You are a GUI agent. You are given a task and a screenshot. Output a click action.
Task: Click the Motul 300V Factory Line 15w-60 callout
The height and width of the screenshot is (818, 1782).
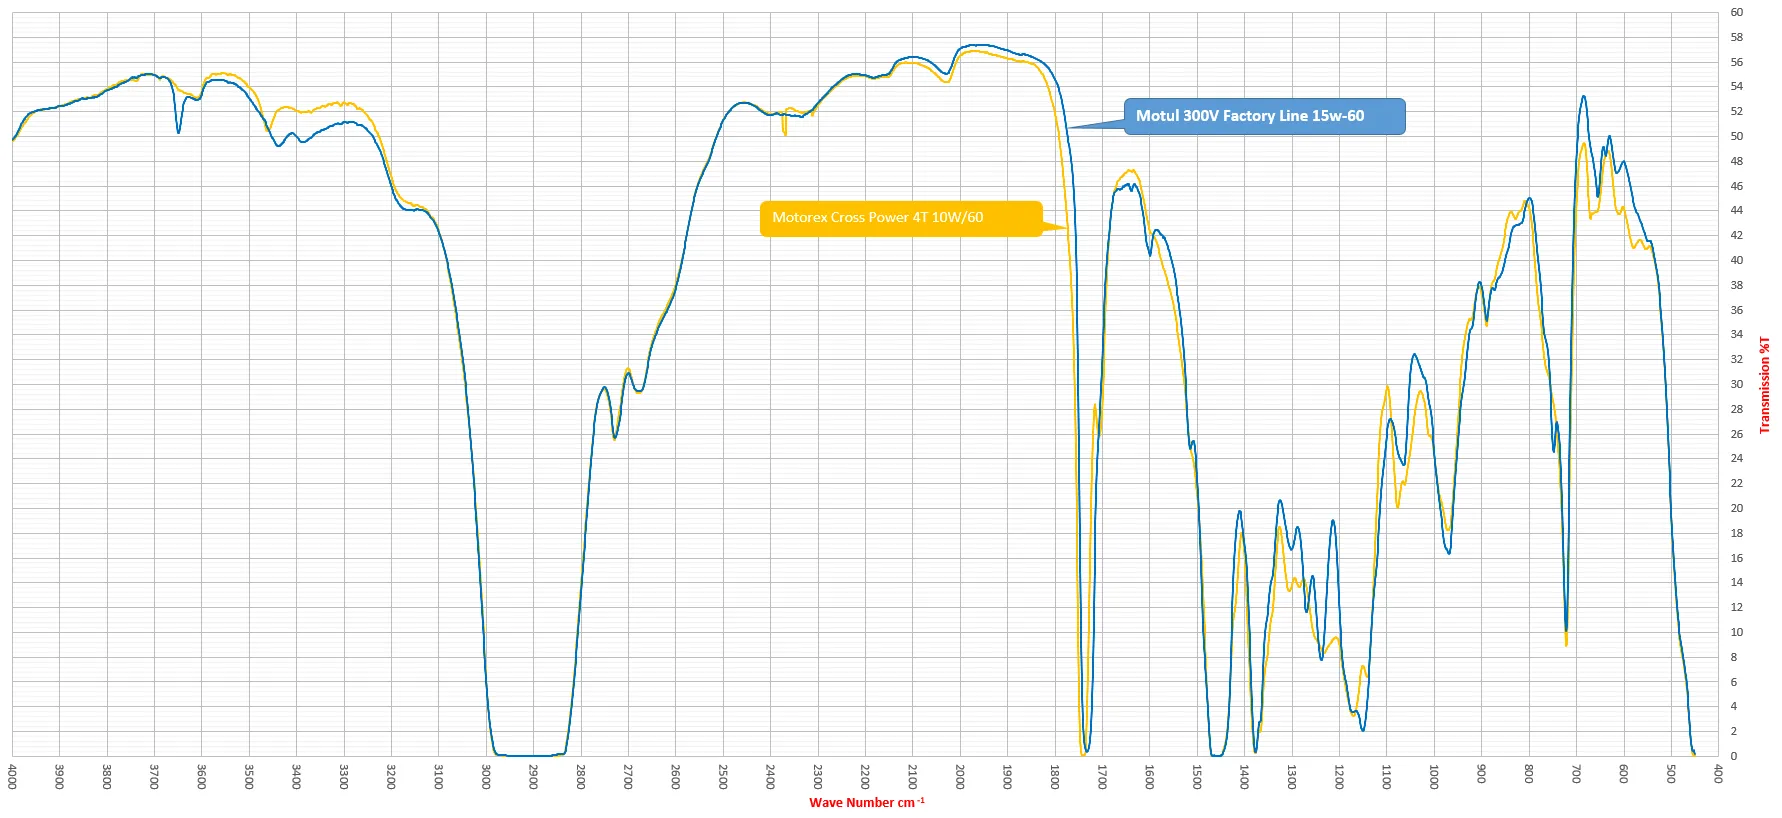tap(1264, 116)
